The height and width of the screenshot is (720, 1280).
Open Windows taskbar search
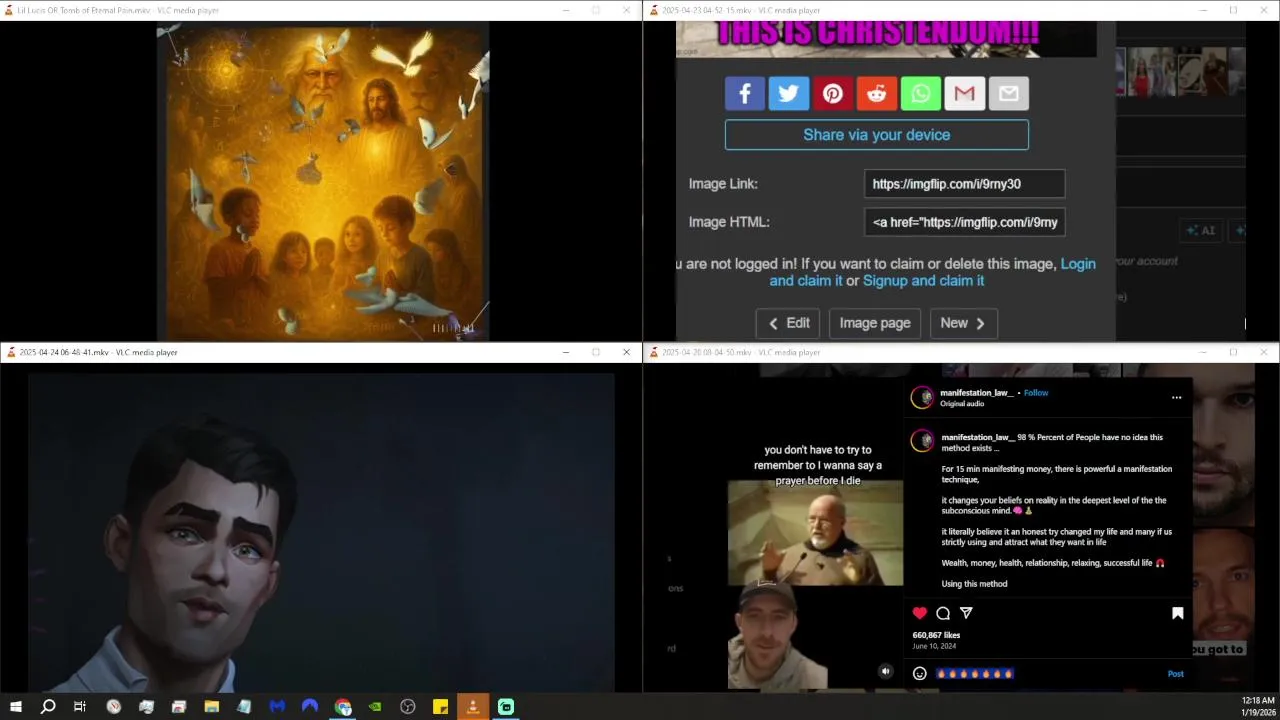[x=48, y=707]
